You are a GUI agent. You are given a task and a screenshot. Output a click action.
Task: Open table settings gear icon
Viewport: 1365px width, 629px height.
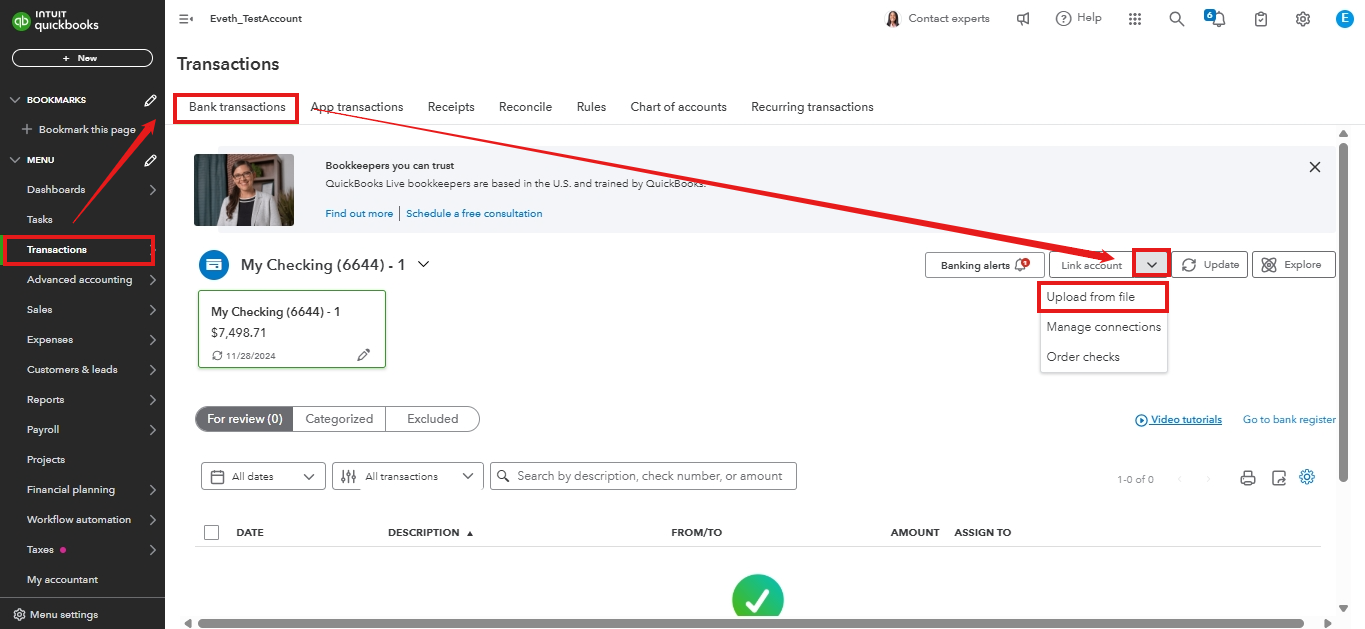click(x=1307, y=477)
